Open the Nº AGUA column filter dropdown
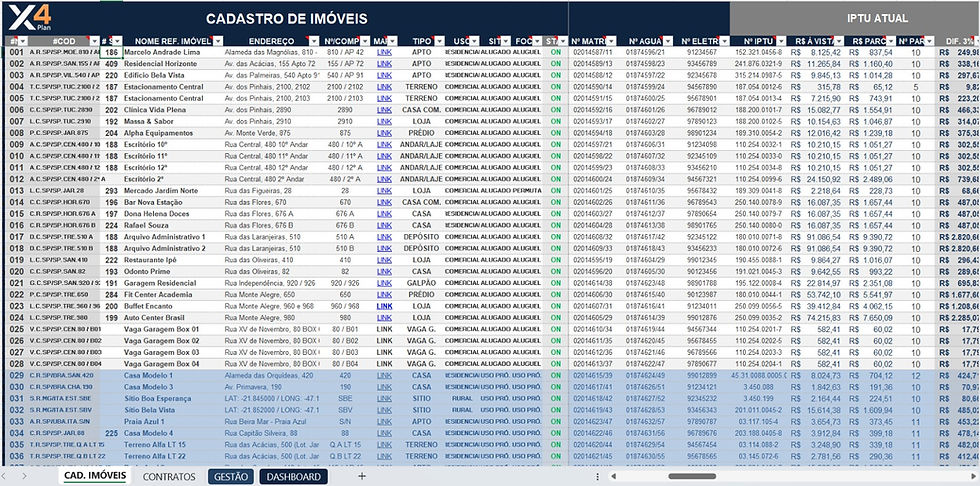 point(667,41)
